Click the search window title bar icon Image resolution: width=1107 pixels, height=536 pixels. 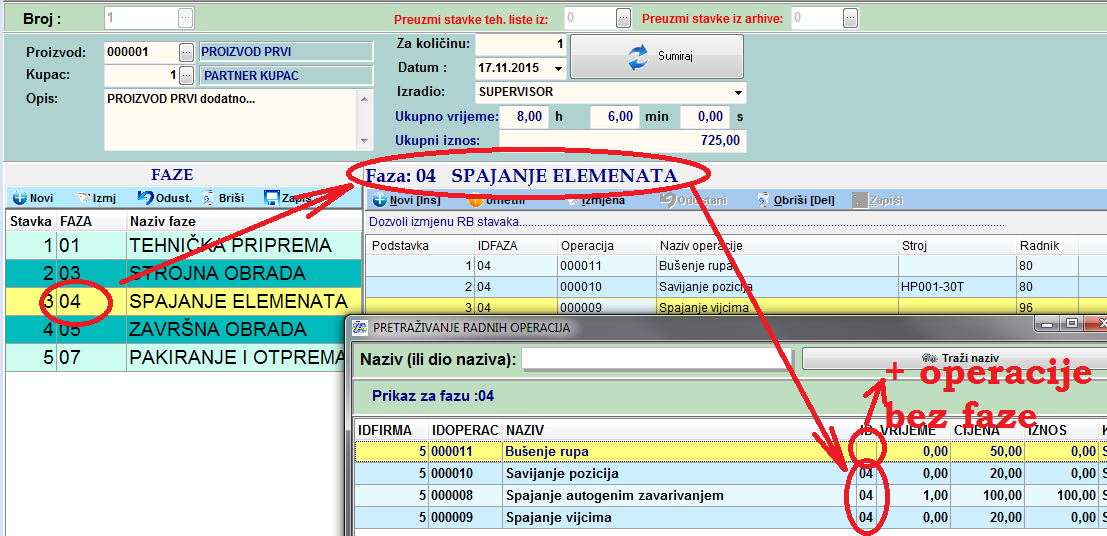[x=360, y=327]
